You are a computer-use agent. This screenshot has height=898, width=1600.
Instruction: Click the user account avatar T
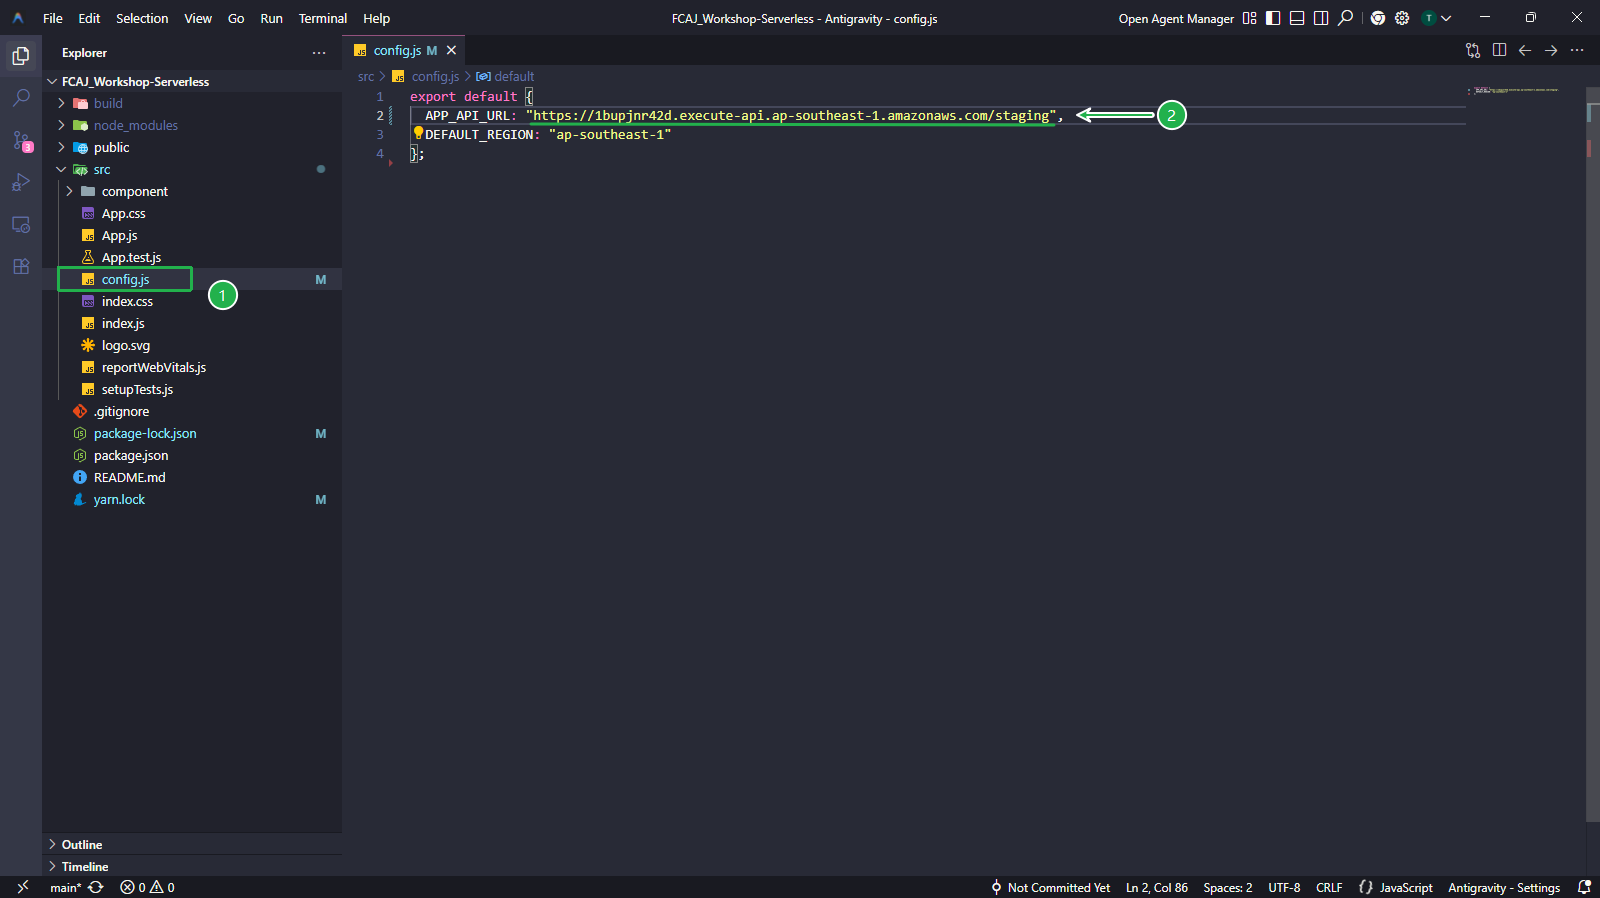1429,18
